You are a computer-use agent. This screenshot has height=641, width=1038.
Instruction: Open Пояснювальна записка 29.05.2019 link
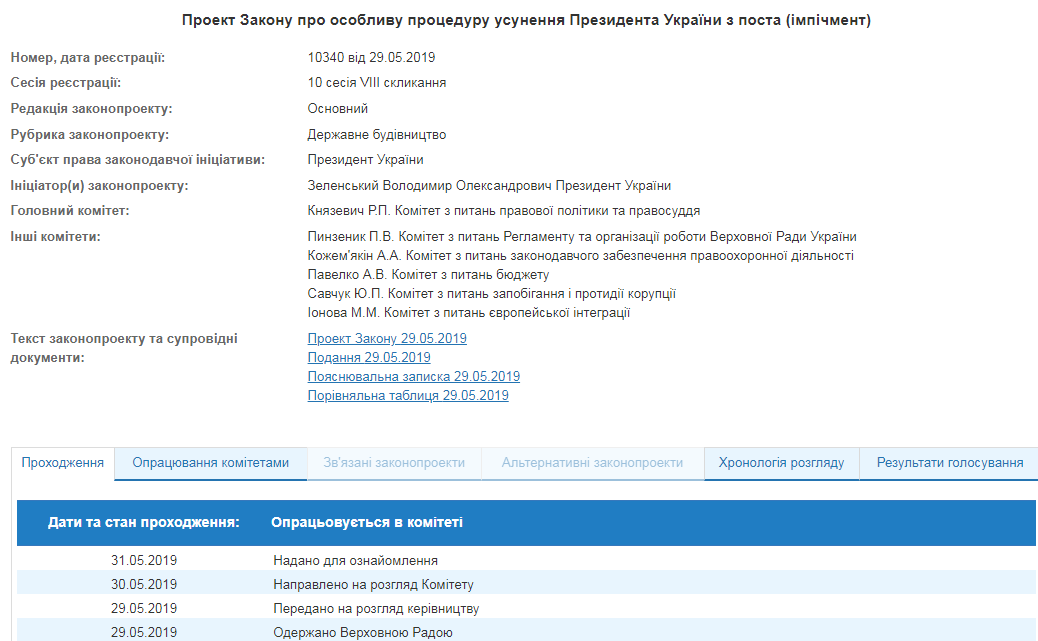[413, 377]
